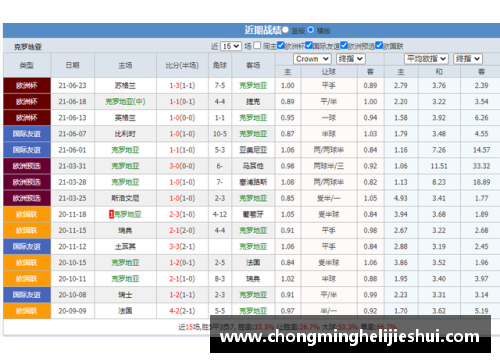Open home team 瑞士 link
500x362 pixels.
(x=125, y=295)
